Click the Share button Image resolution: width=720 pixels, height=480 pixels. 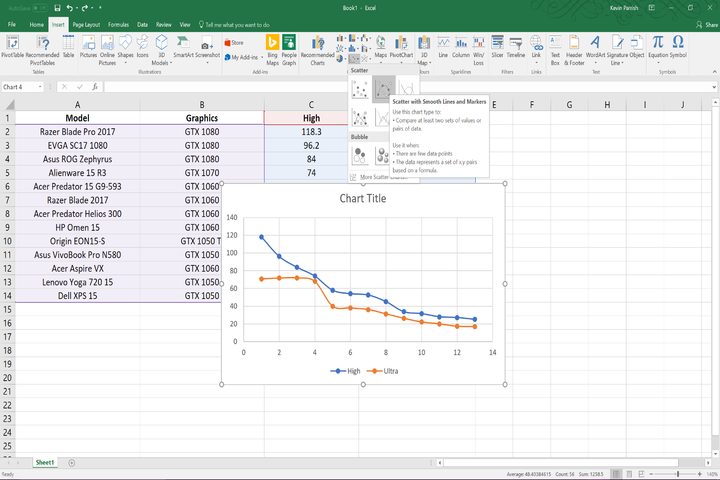point(707,25)
